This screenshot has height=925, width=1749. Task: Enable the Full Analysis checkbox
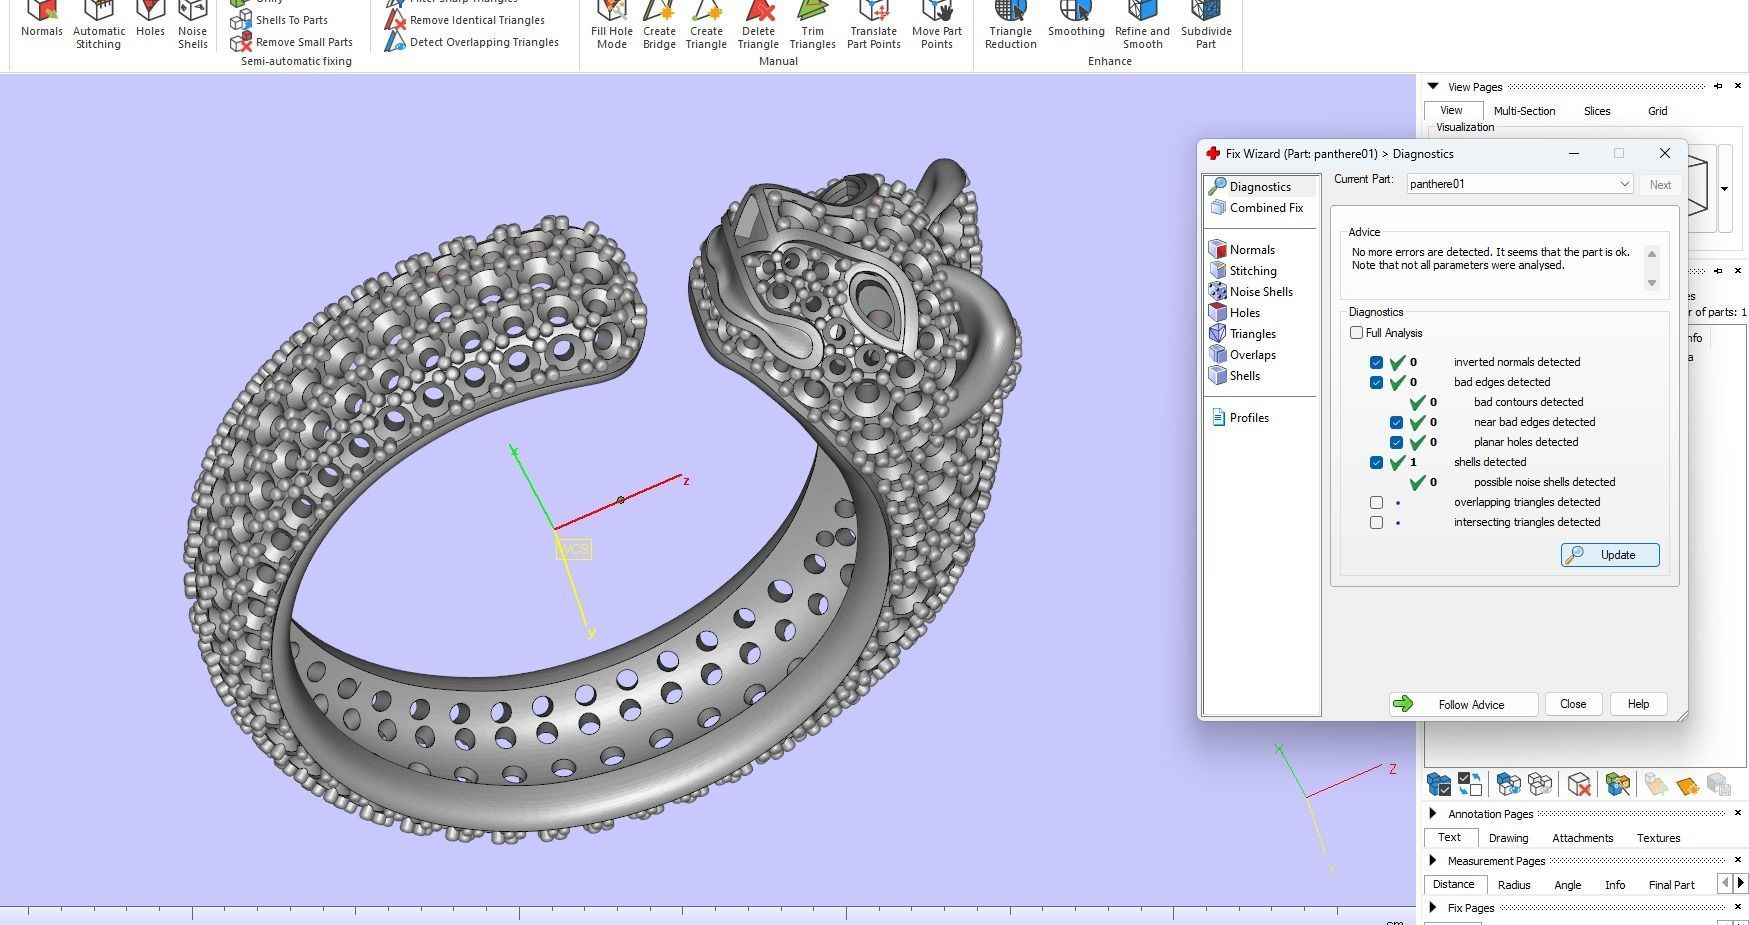1356,333
